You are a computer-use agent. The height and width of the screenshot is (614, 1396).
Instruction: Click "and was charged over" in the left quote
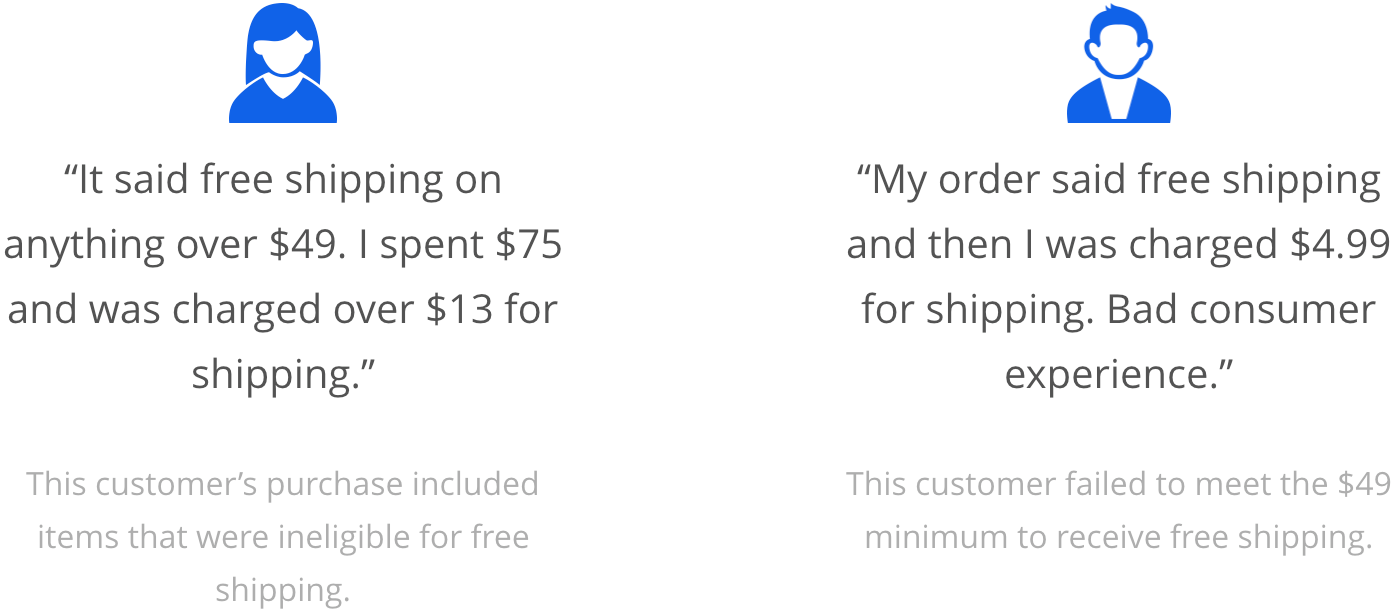click(x=211, y=310)
